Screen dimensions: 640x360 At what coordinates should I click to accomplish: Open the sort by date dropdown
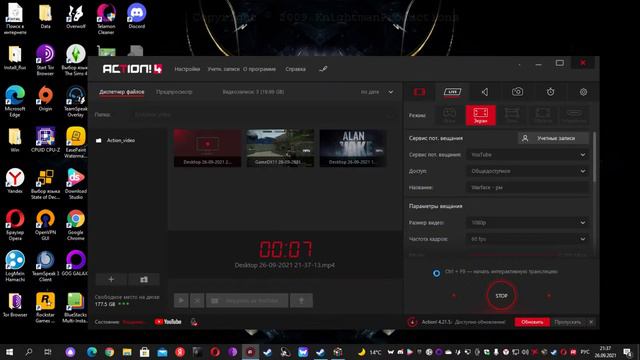click(377, 92)
